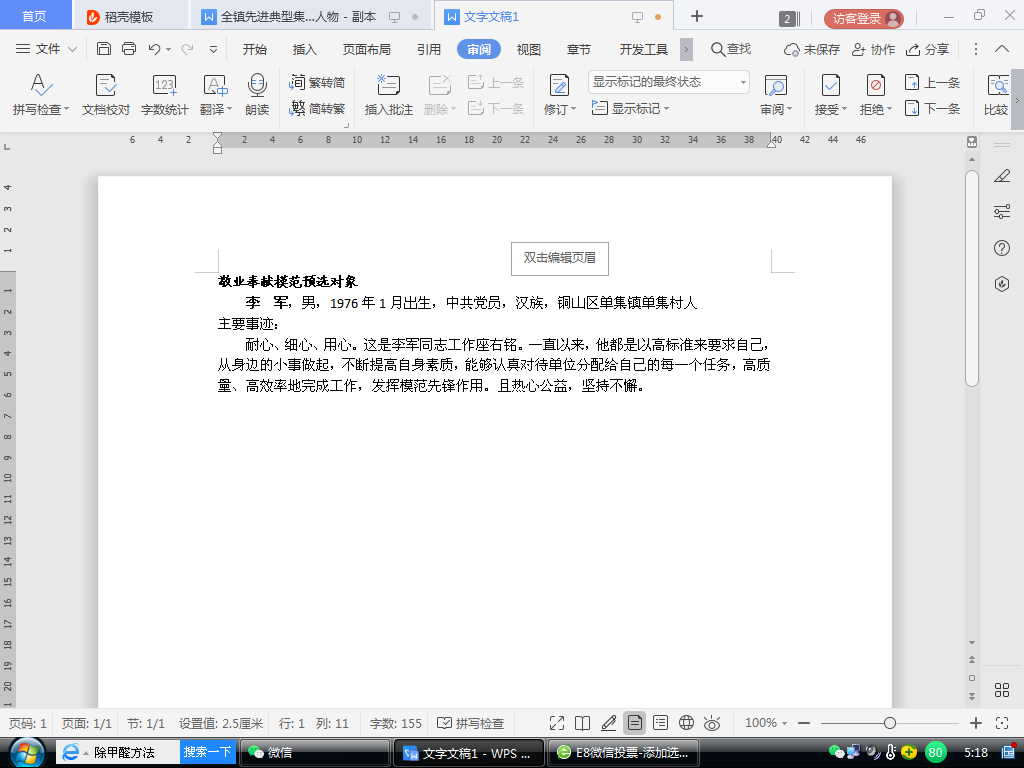Collapse the ribbon with the chevron

[x=1002, y=49]
